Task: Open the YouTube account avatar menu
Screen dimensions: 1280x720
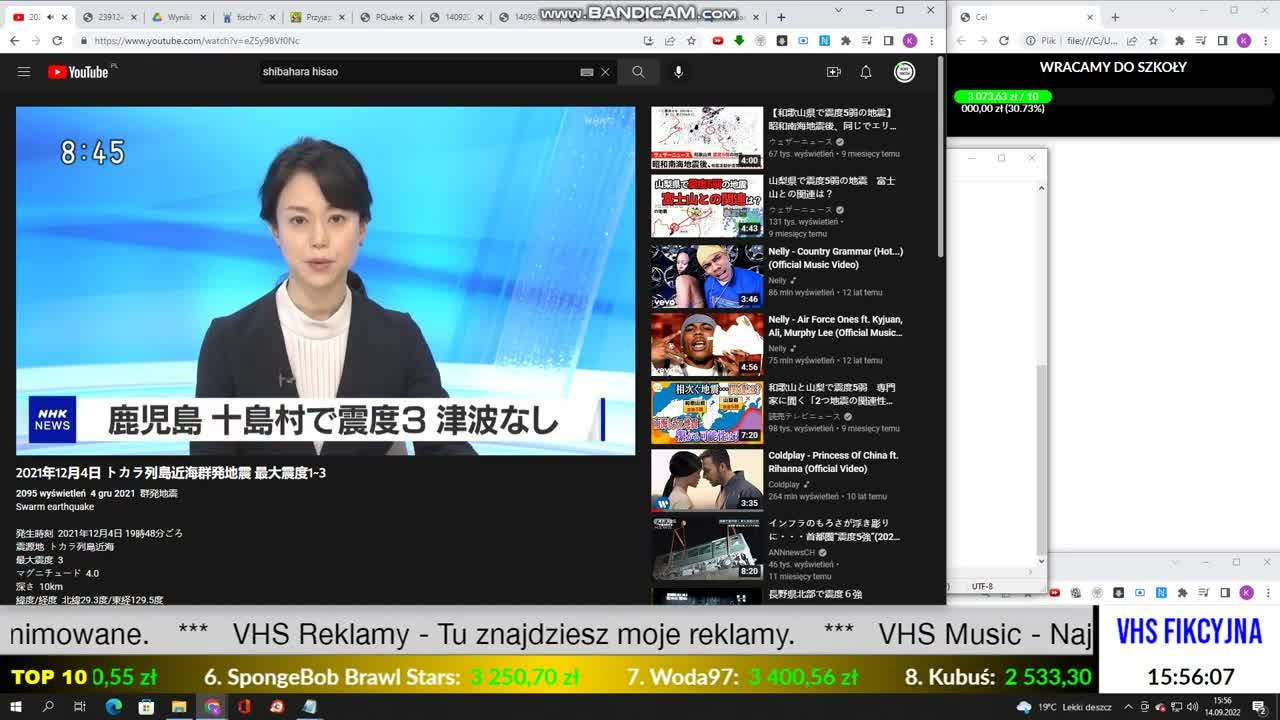Action: 904,72
